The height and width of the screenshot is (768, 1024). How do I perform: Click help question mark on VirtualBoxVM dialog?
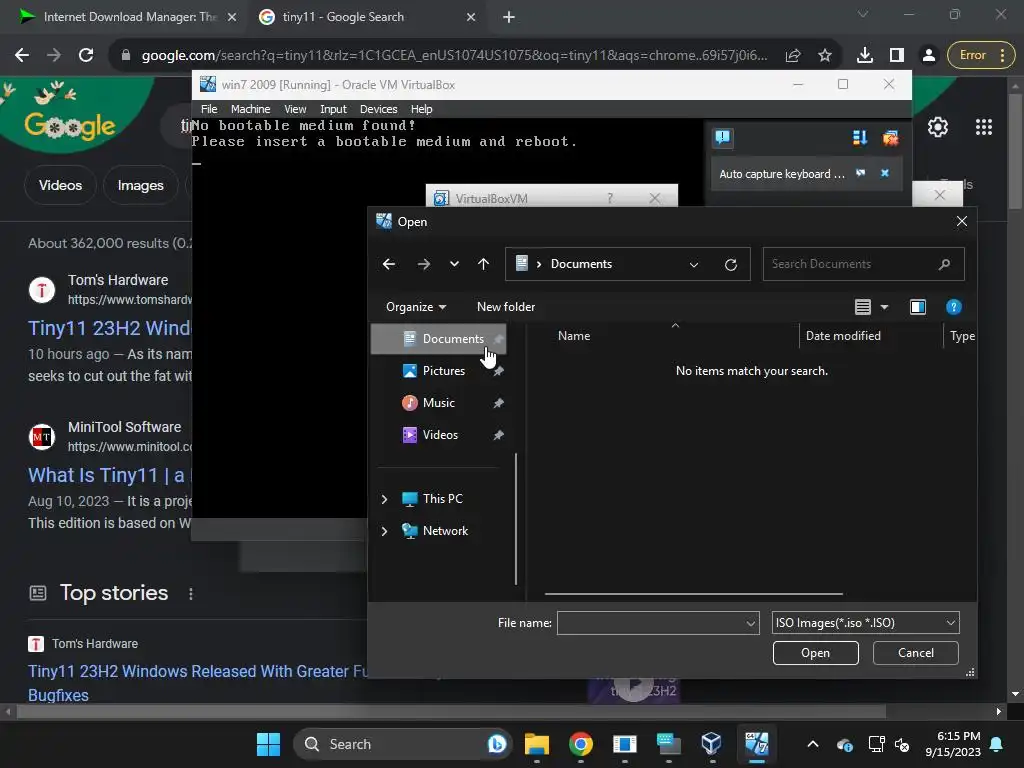coord(610,198)
